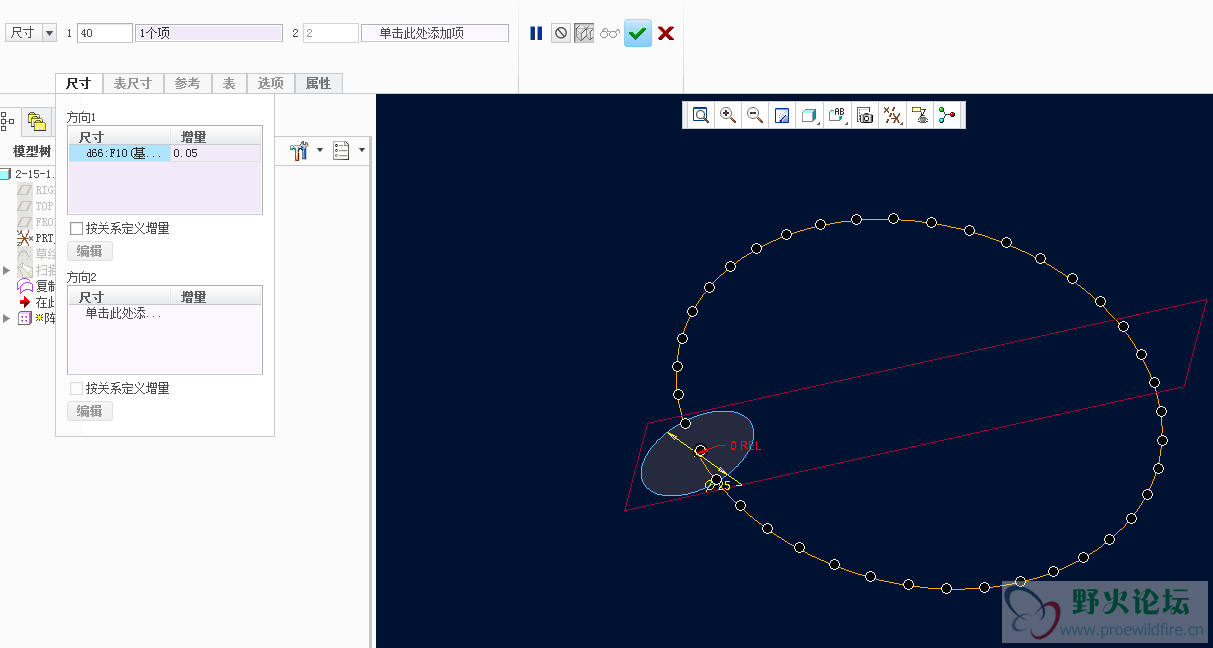The width and height of the screenshot is (1213, 648).
Task: Click the direction 2 count field
Action: tap(331, 33)
